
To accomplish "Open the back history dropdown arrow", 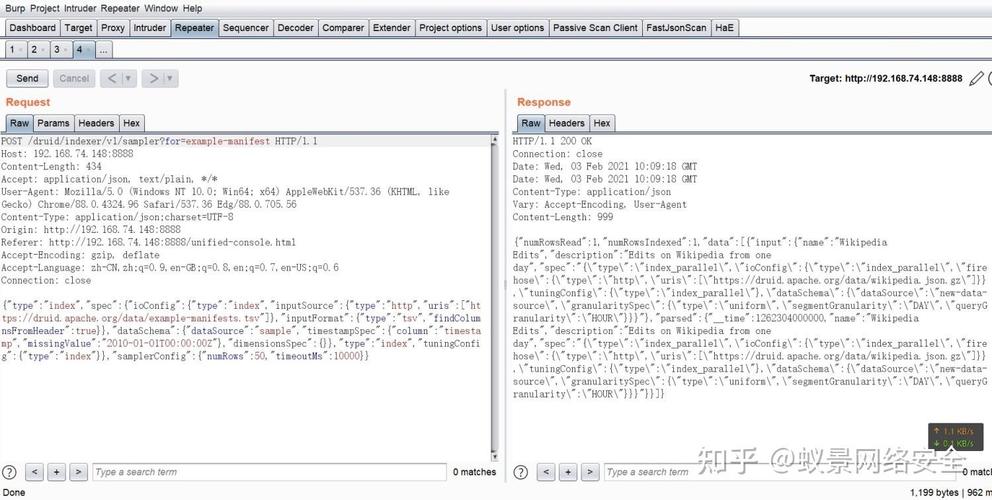I will (x=128, y=78).
